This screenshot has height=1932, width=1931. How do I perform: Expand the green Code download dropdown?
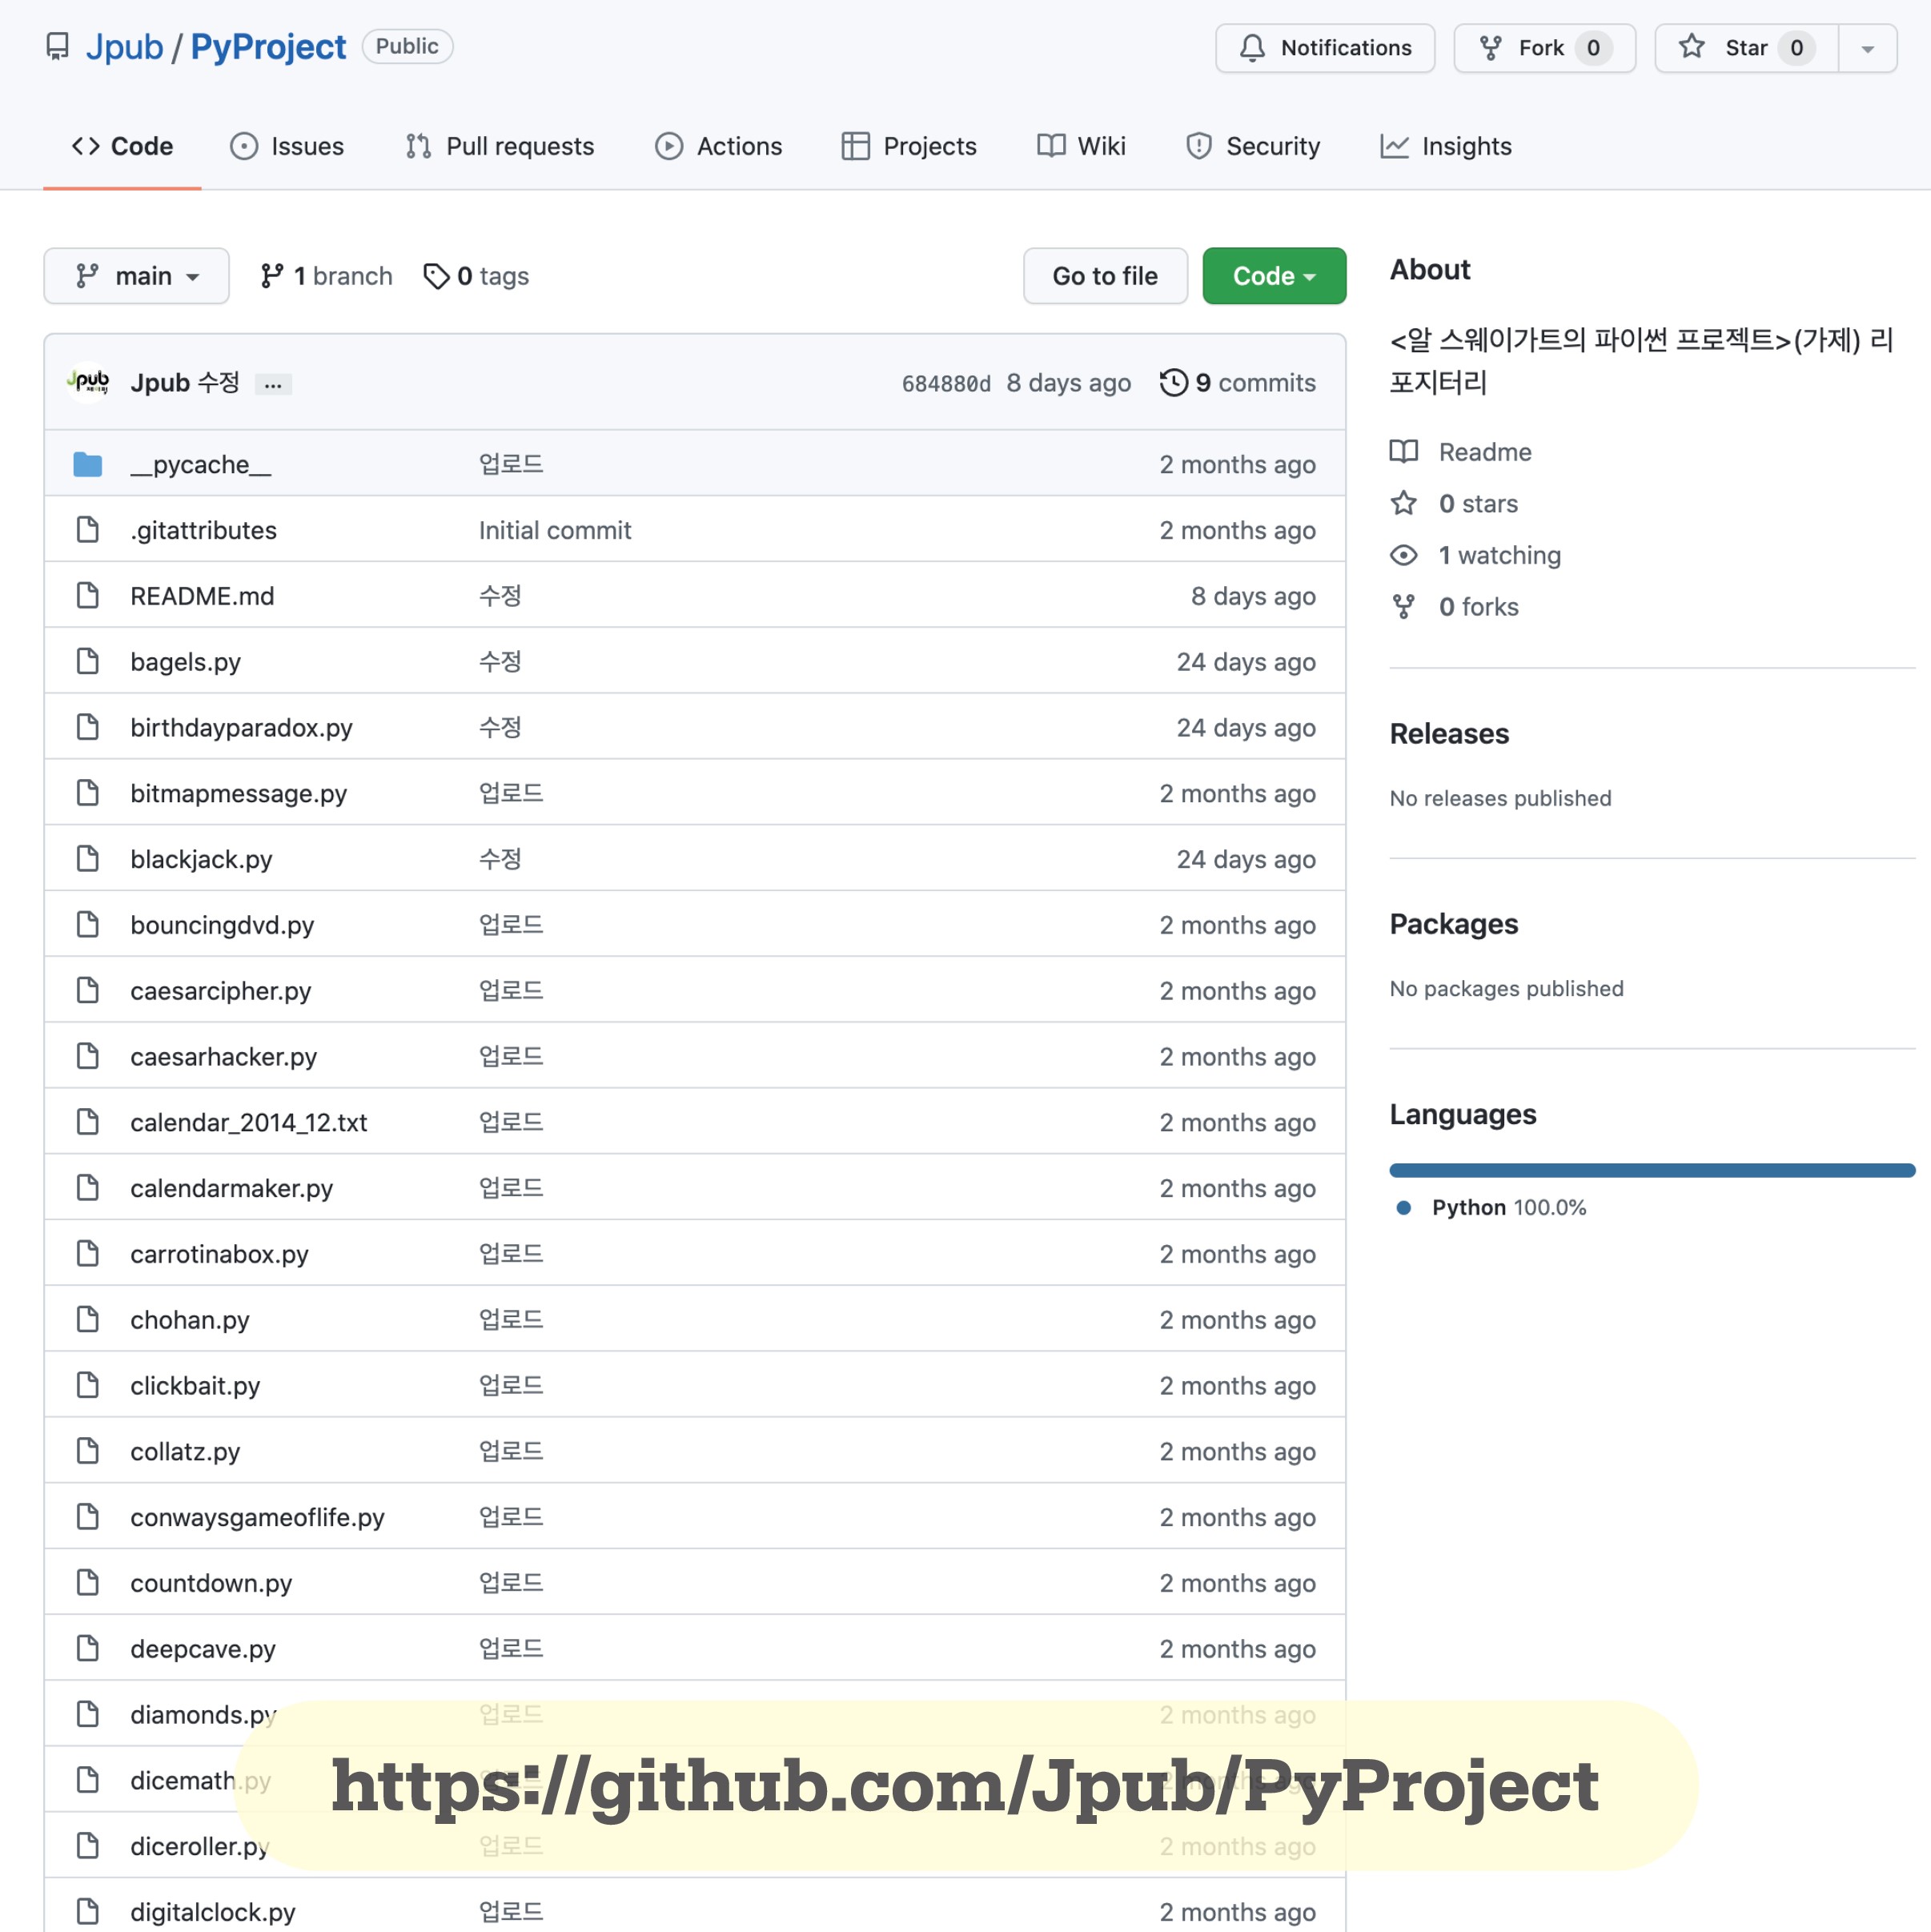coord(1273,276)
